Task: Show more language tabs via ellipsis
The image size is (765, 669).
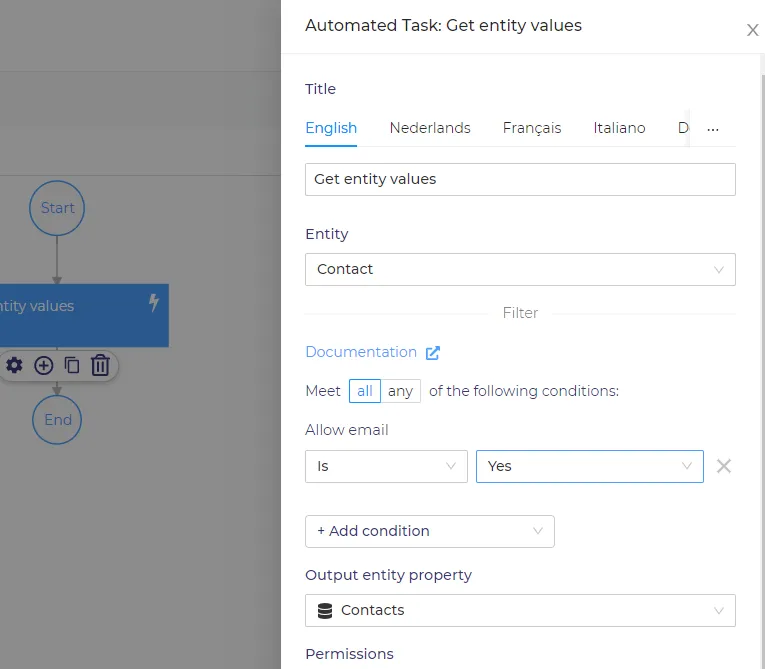Action: [x=713, y=129]
